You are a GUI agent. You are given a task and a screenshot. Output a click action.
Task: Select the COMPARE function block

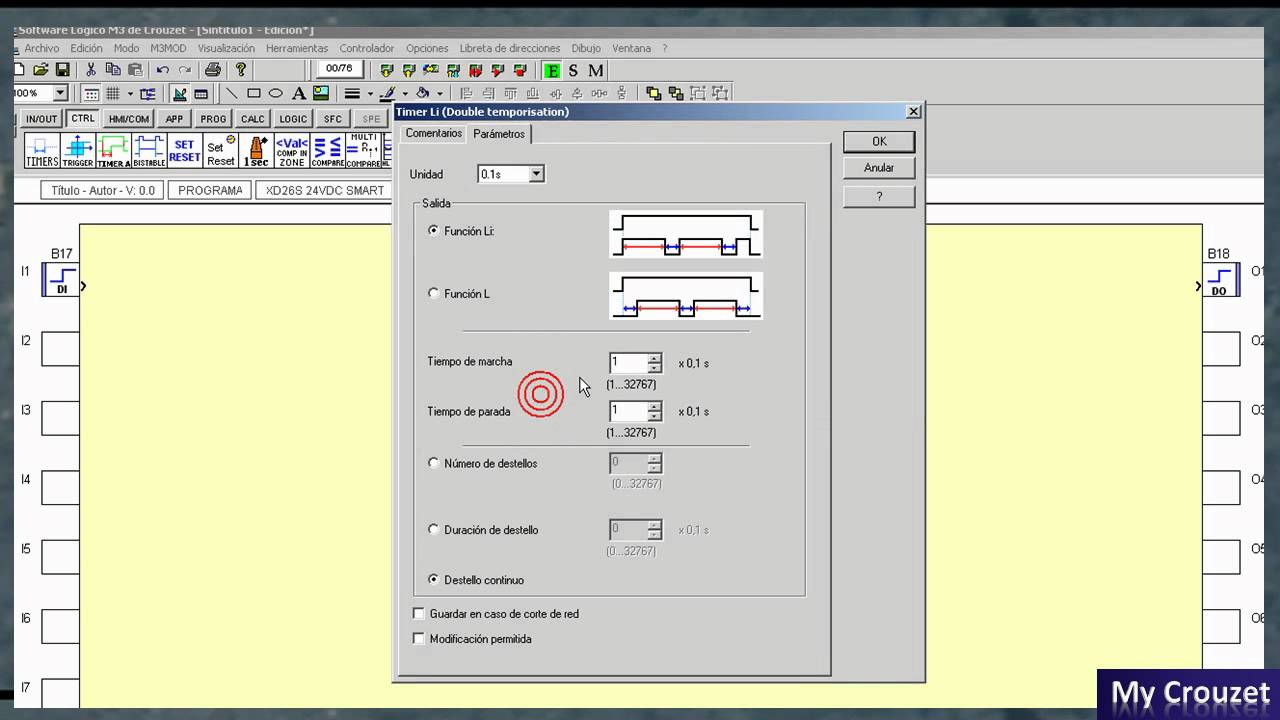327,151
